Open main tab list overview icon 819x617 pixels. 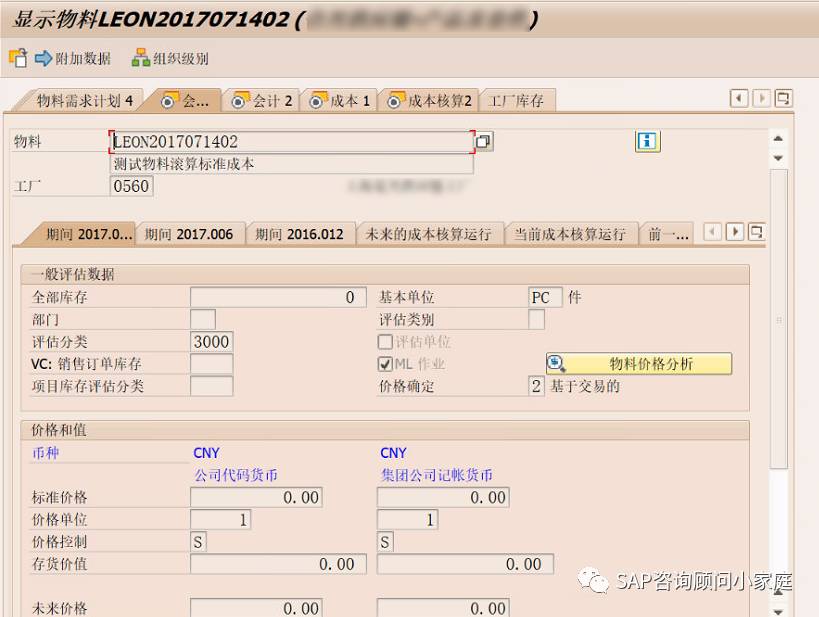[783, 98]
